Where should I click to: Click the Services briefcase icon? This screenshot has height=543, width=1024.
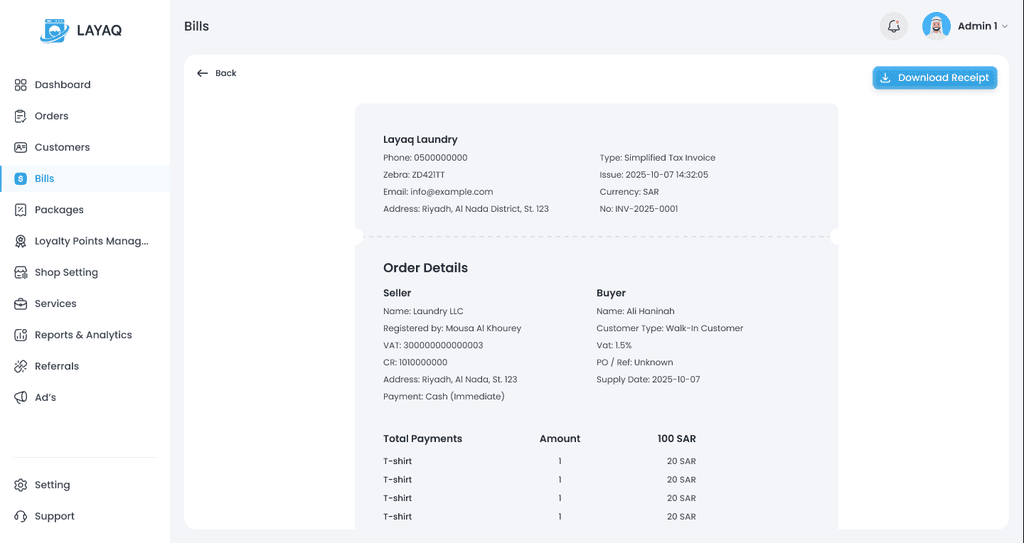click(21, 304)
